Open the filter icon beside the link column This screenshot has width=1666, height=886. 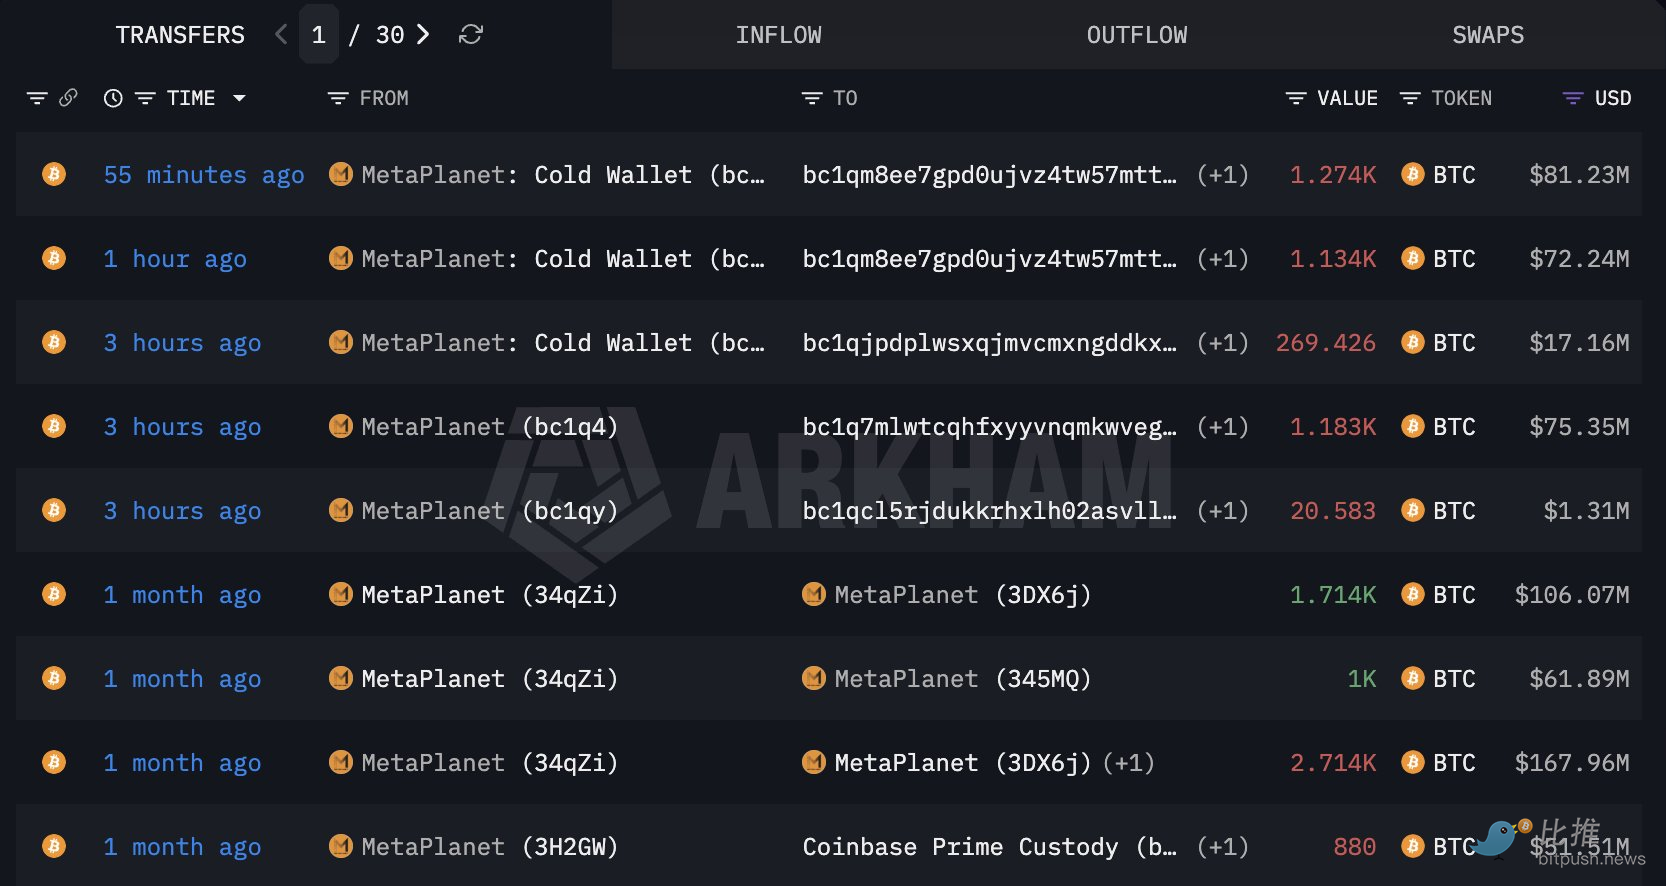37,98
